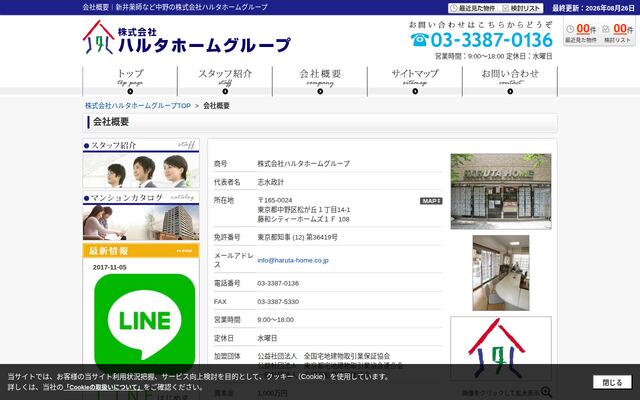This screenshot has height=400, width=640.
Task: Select the FAX number 03-3387-5330
Action: point(278,302)
